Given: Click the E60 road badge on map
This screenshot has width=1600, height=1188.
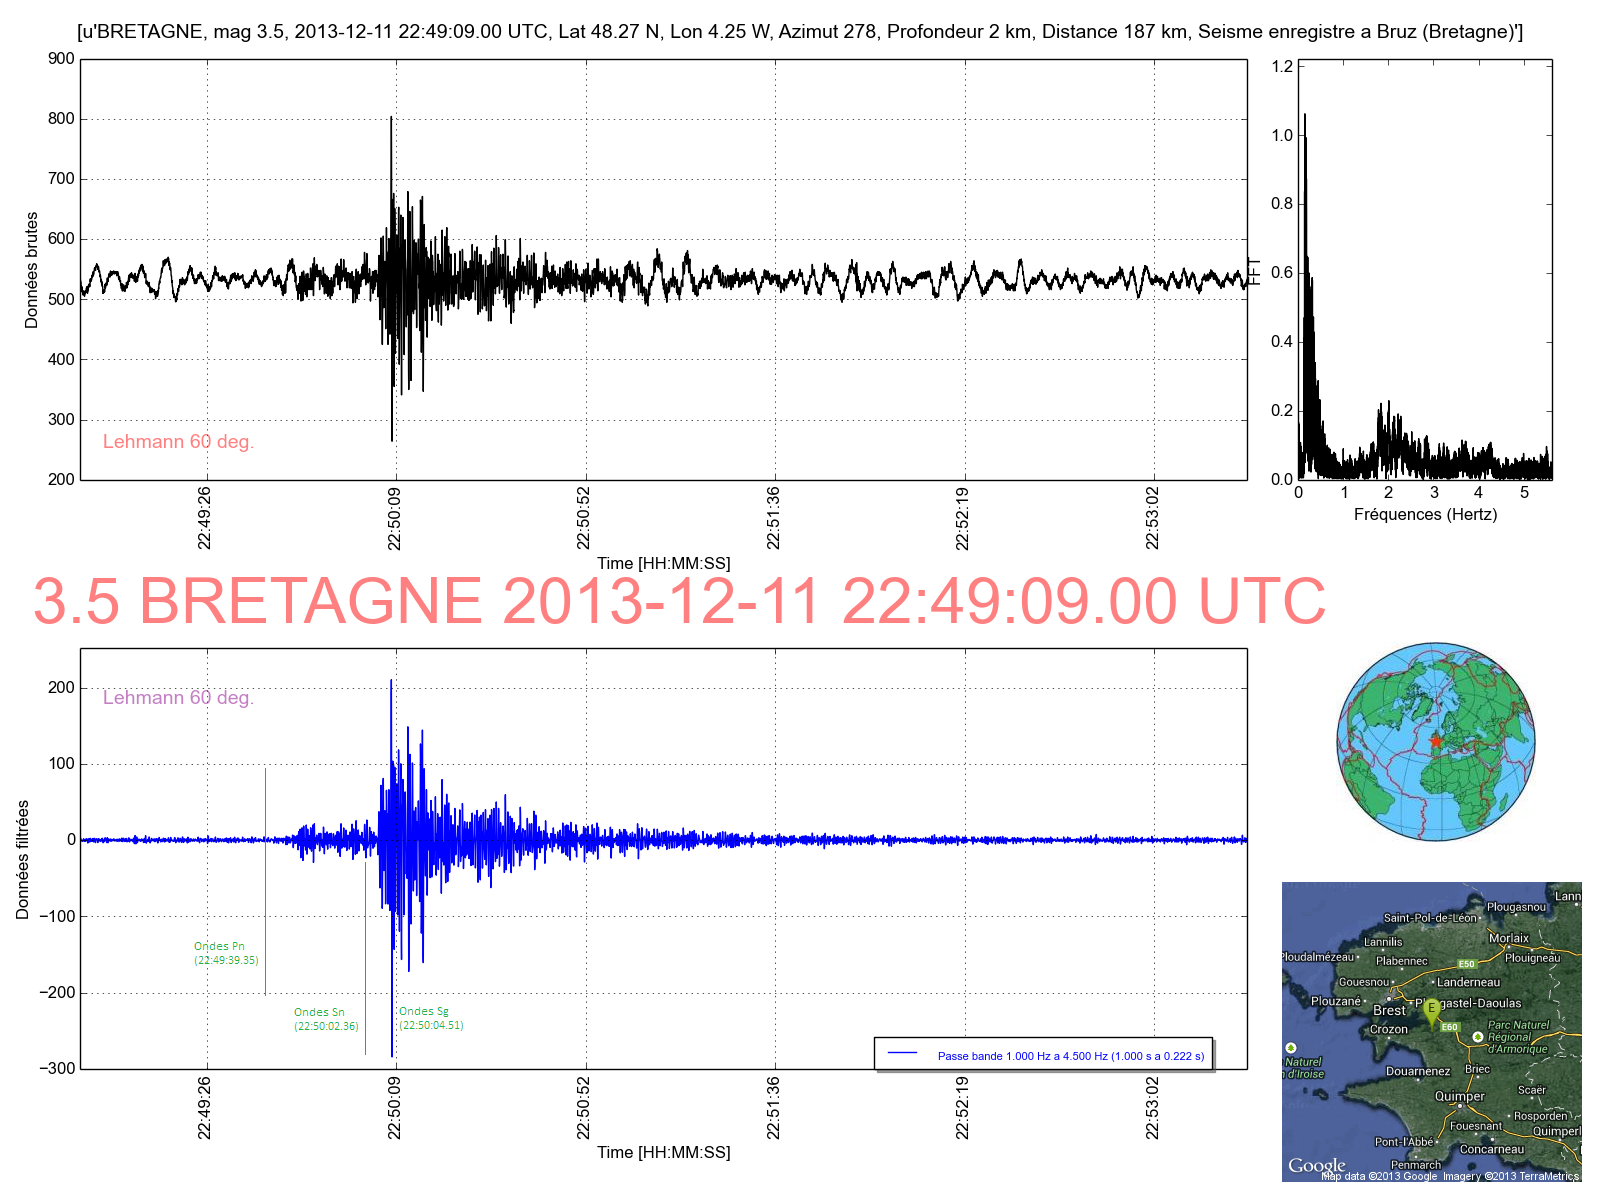Looking at the screenshot, I should click(x=1450, y=1027).
